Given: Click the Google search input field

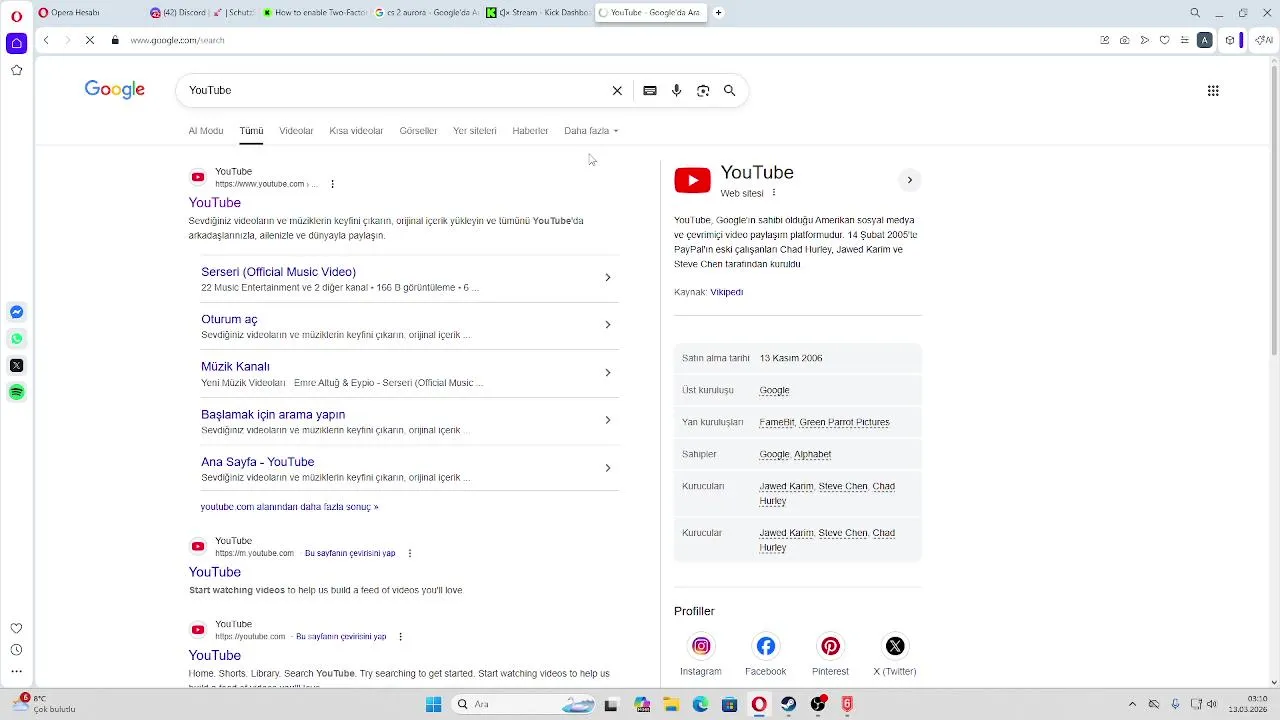Looking at the screenshot, I should 396,90.
